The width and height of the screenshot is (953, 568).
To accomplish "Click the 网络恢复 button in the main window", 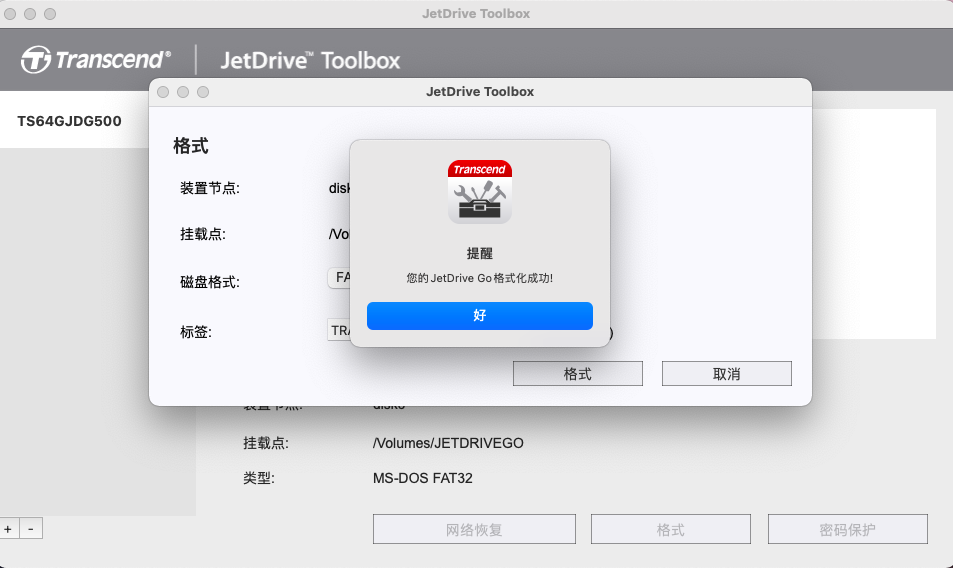I will pyautogui.click(x=474, y=529).
